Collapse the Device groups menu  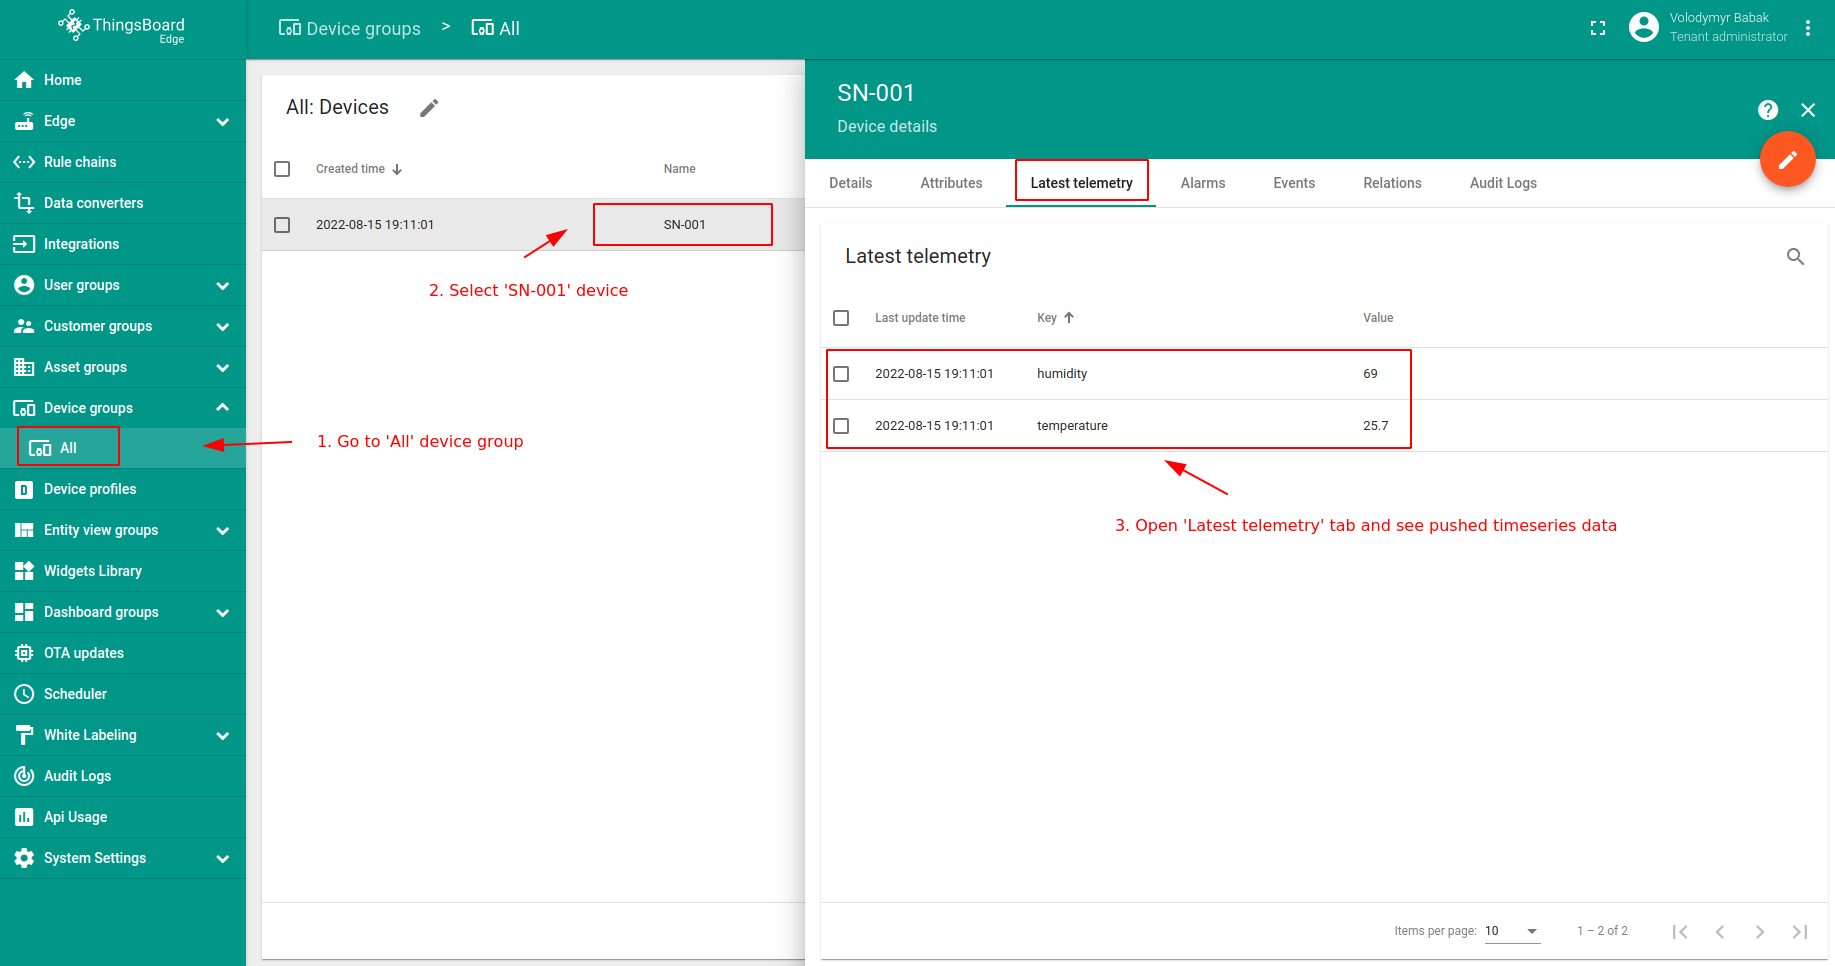[x=222, y=408]
